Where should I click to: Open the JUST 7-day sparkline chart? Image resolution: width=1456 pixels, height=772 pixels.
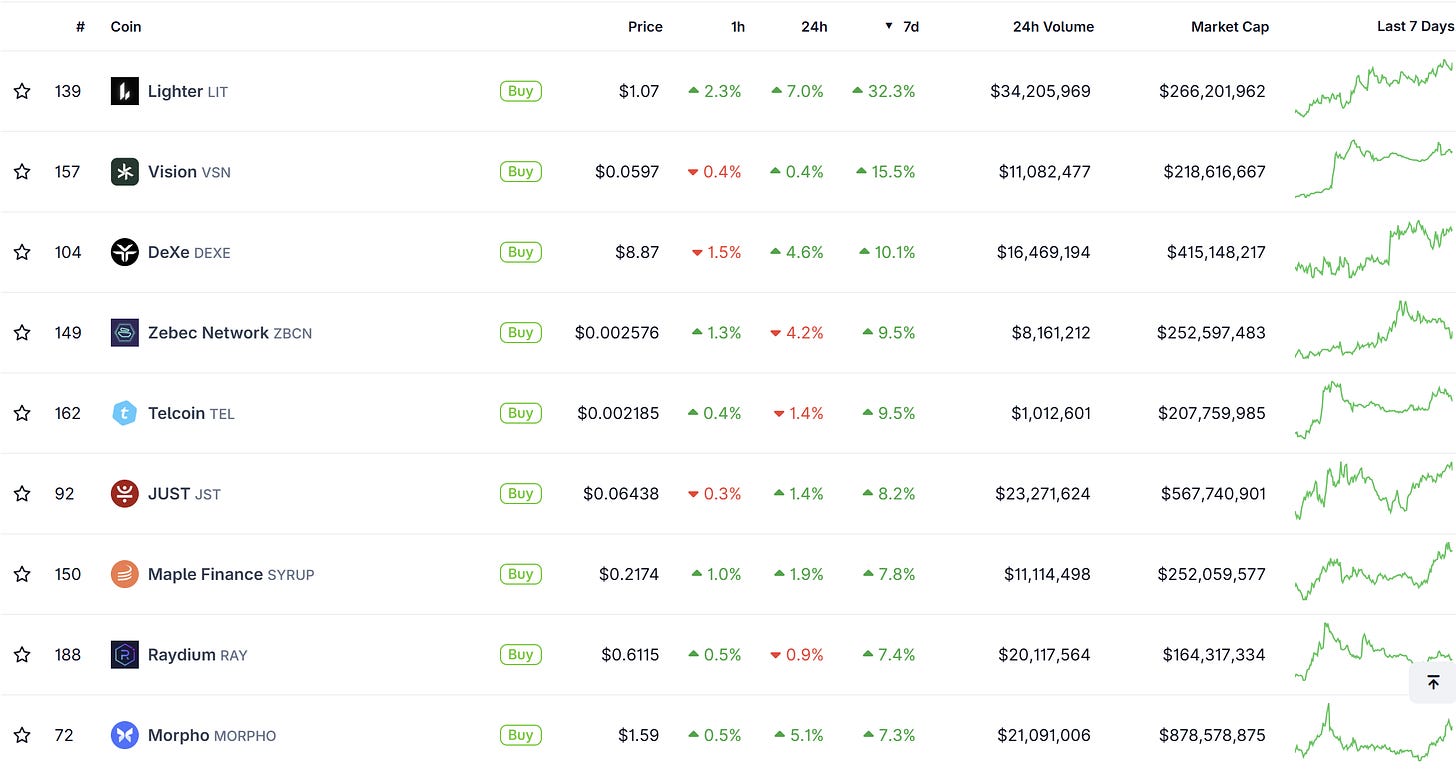coord(1374,490)
